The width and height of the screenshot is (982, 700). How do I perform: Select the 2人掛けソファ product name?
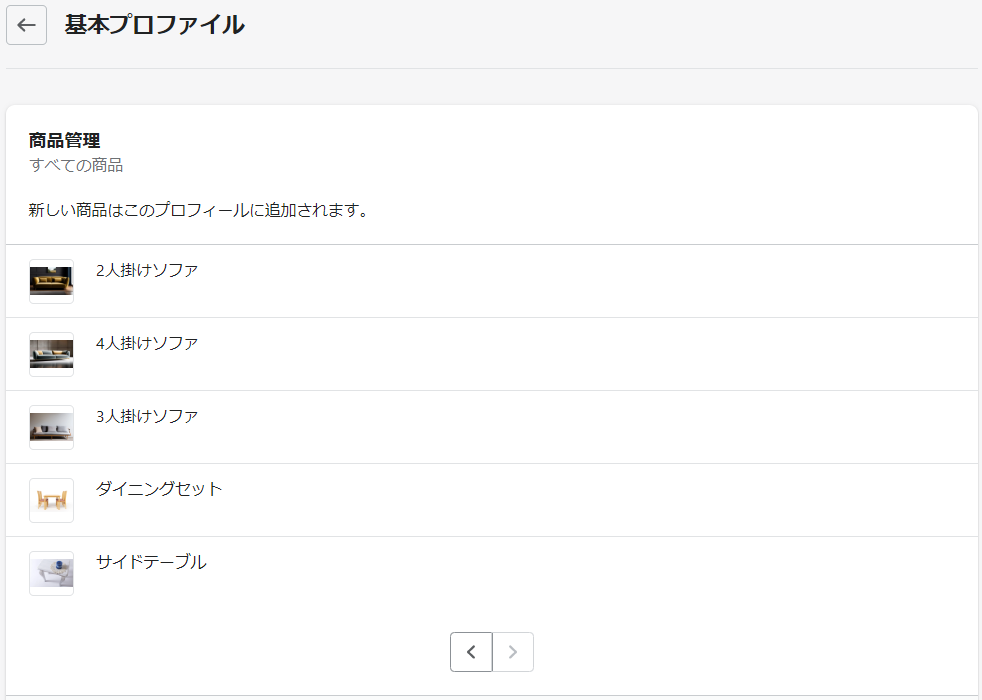click(147, 270)
